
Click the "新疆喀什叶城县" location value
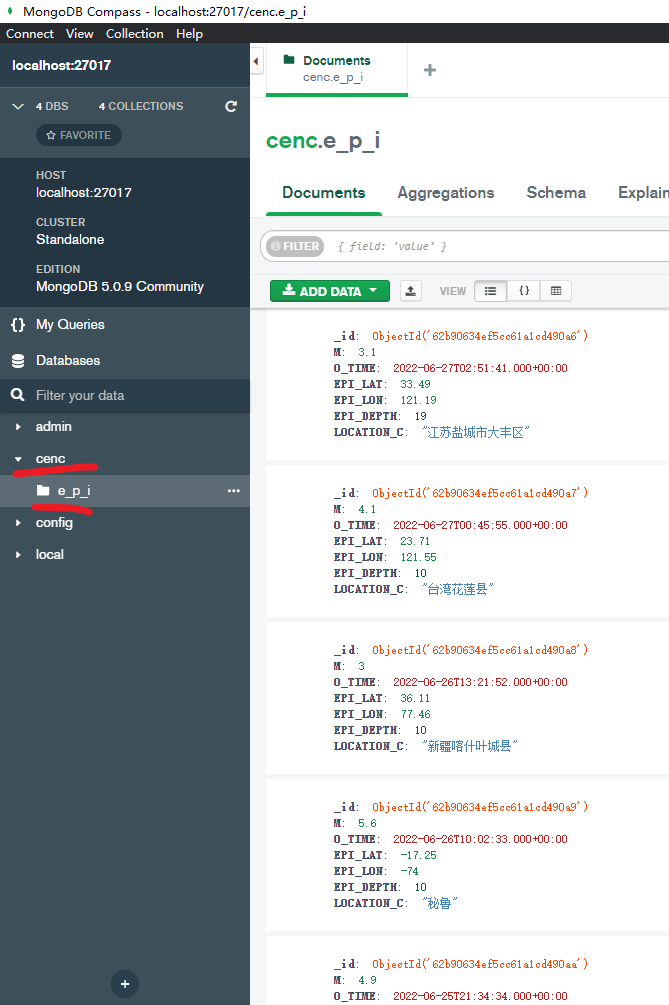[470, 747]
